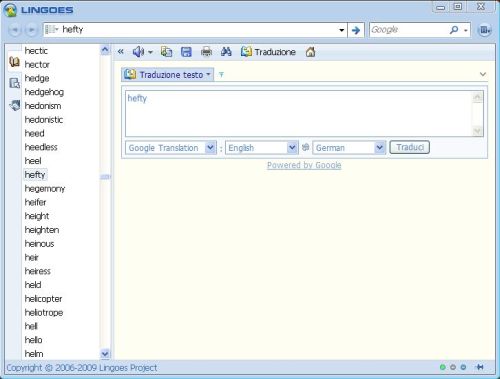The image size is (500, 379).
Task: Select the word heinous
Action: pyautogui.click(x=39, y=244)
